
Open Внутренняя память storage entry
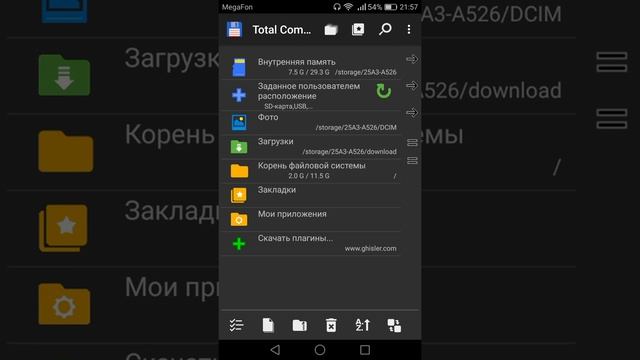tap(310, 67)
